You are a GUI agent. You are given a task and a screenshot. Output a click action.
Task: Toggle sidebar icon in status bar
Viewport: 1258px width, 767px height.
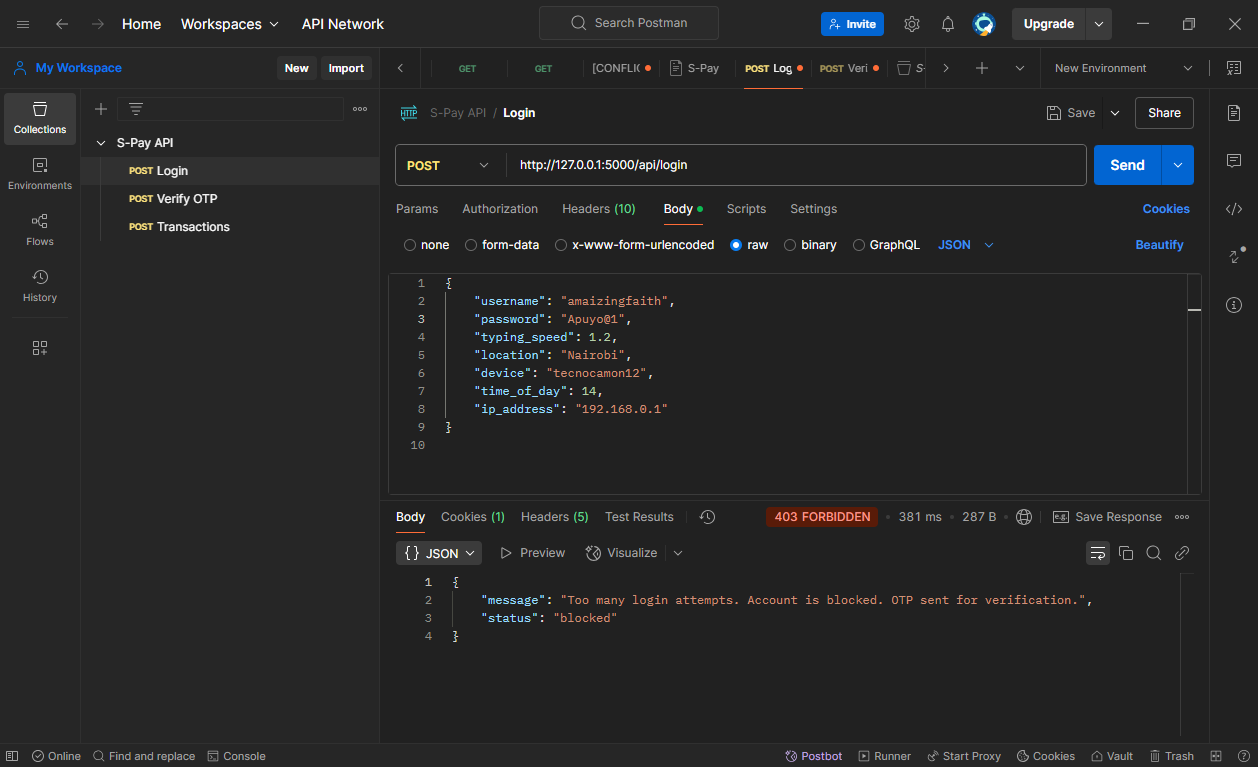click(x=13, y=756)
